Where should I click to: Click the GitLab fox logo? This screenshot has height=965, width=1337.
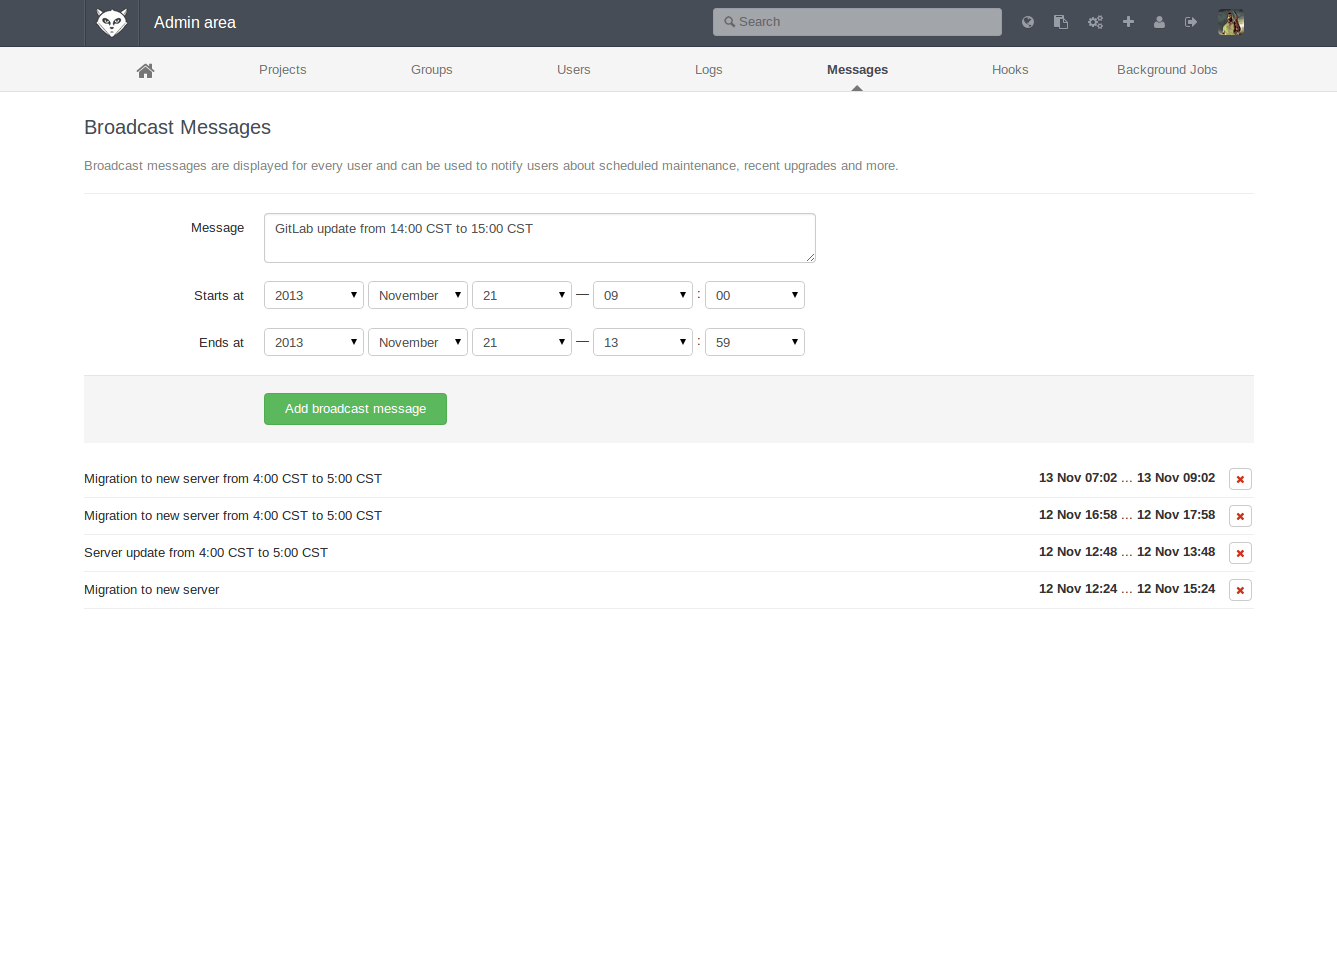111,23
